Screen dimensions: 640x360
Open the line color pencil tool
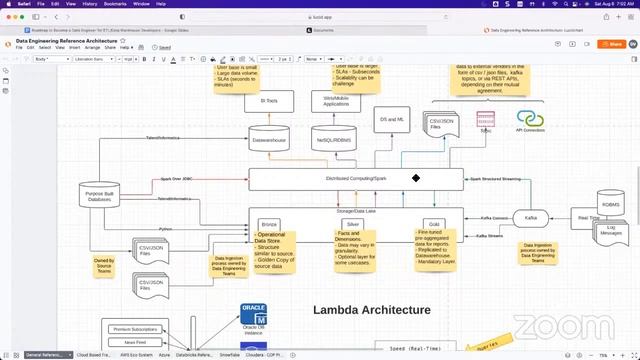223,59
